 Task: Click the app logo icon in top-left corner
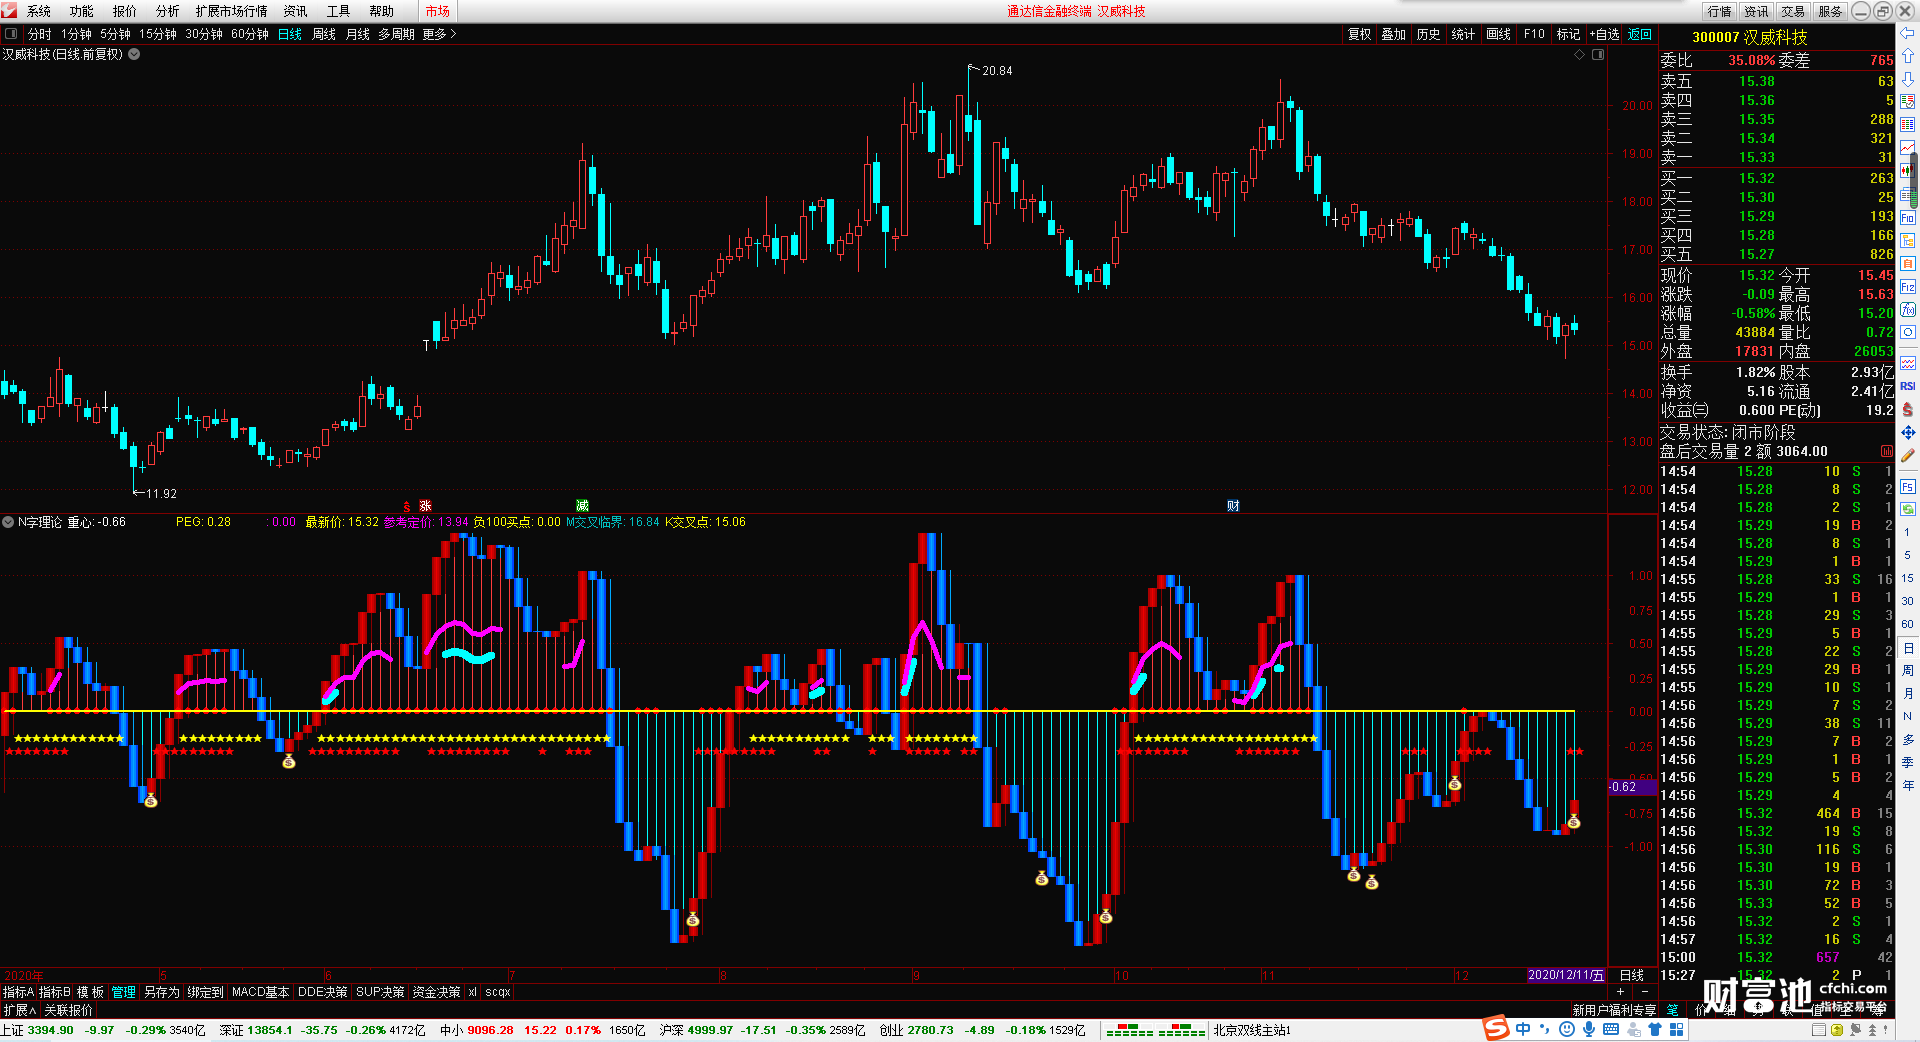10,11
